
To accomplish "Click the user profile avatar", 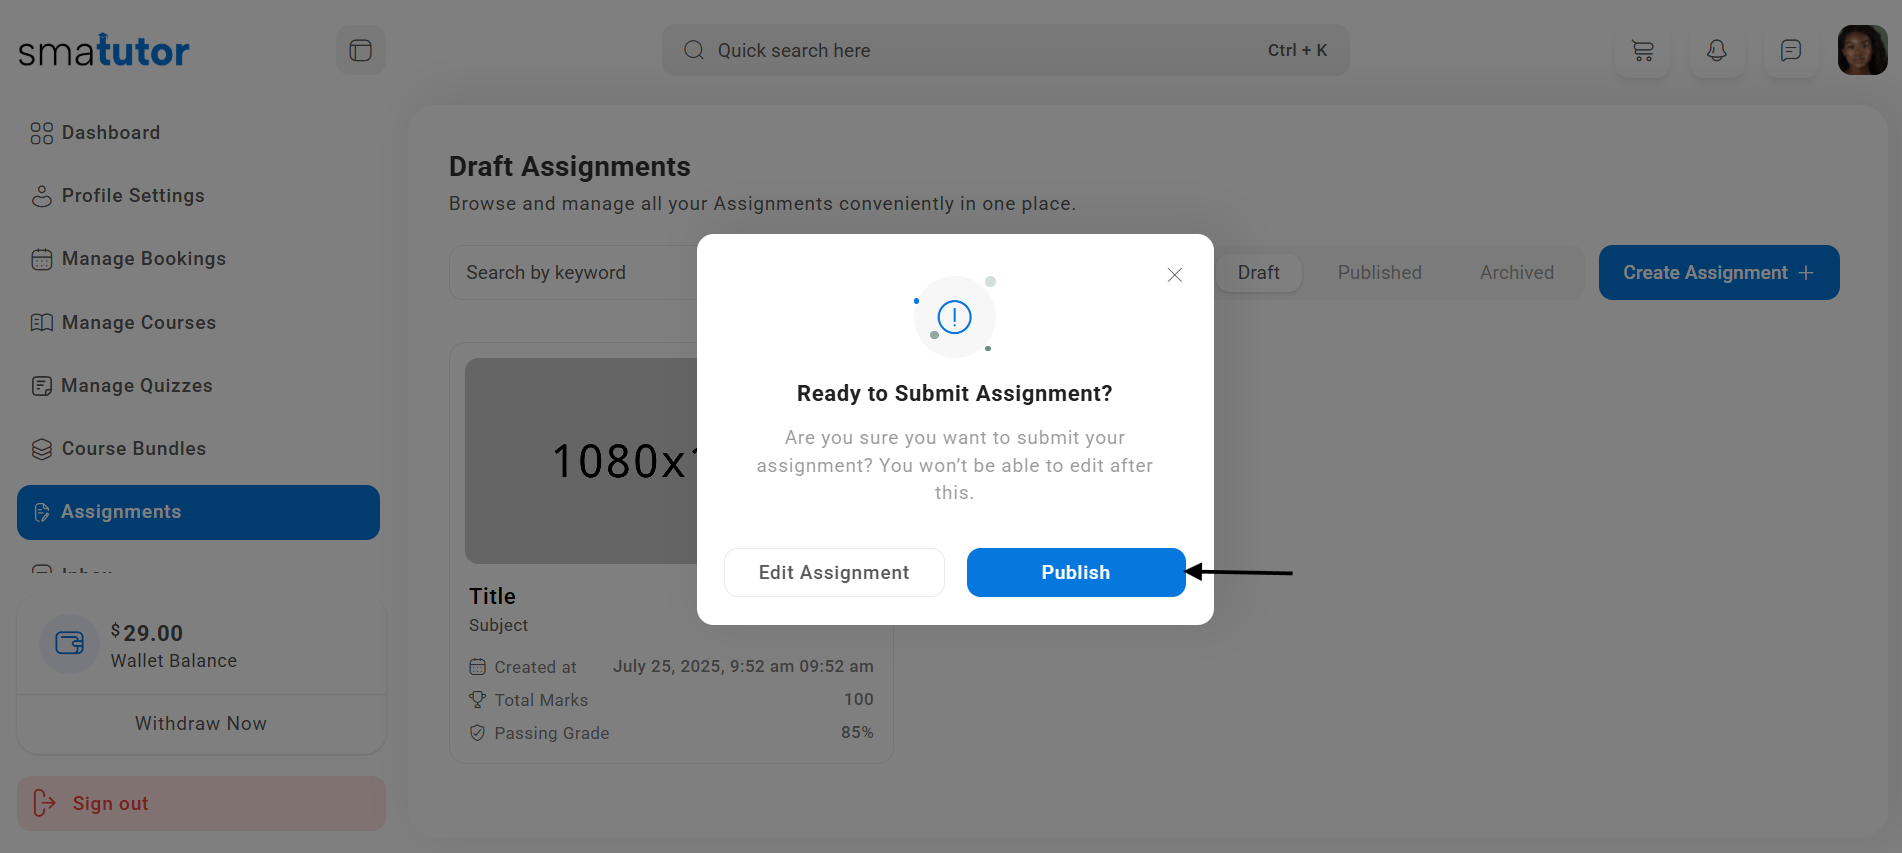I will click(x=1862, y=50).
